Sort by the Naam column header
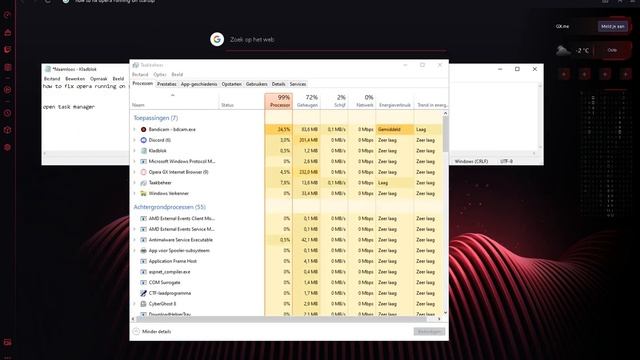 (174, 101)
